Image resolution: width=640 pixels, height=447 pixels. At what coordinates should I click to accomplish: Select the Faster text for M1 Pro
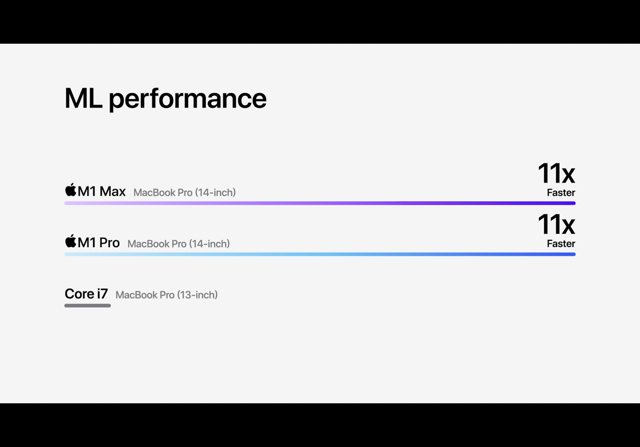pyautogui.click(x=561, y=244)
